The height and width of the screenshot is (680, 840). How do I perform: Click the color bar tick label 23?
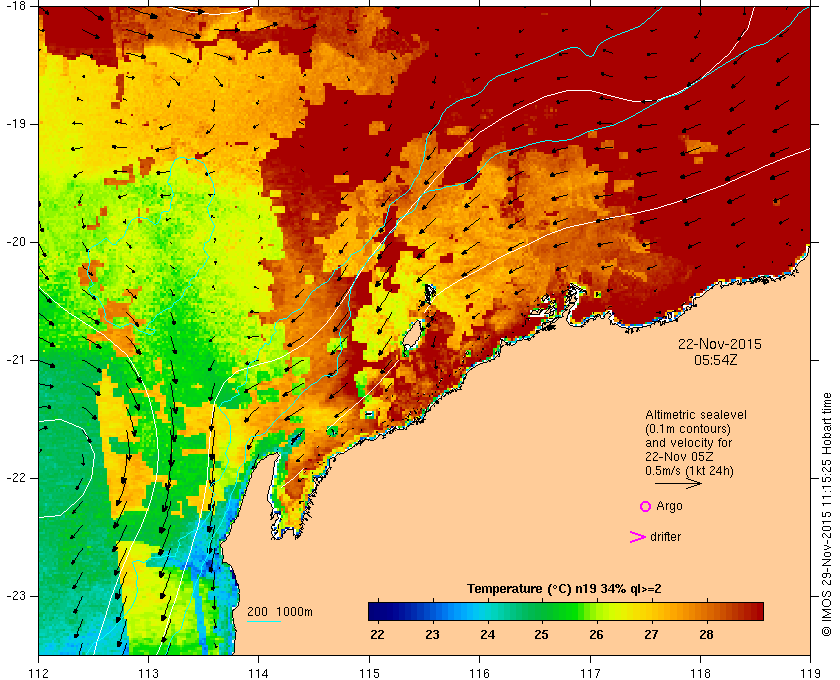click(x=432, y=634)
